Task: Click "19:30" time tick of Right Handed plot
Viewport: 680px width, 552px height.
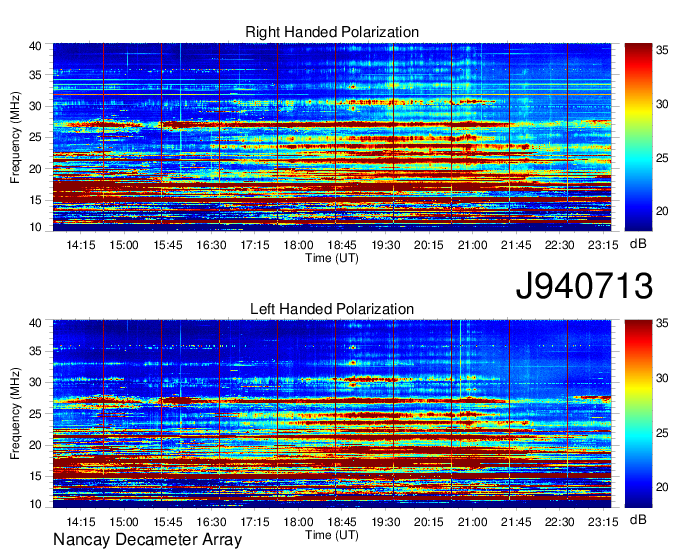Action: click(386, 245)
